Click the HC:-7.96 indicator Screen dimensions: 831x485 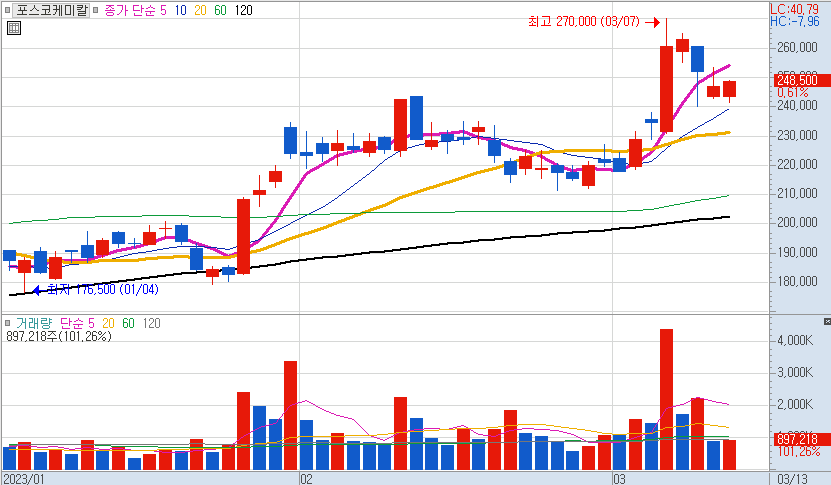point(794,21)
